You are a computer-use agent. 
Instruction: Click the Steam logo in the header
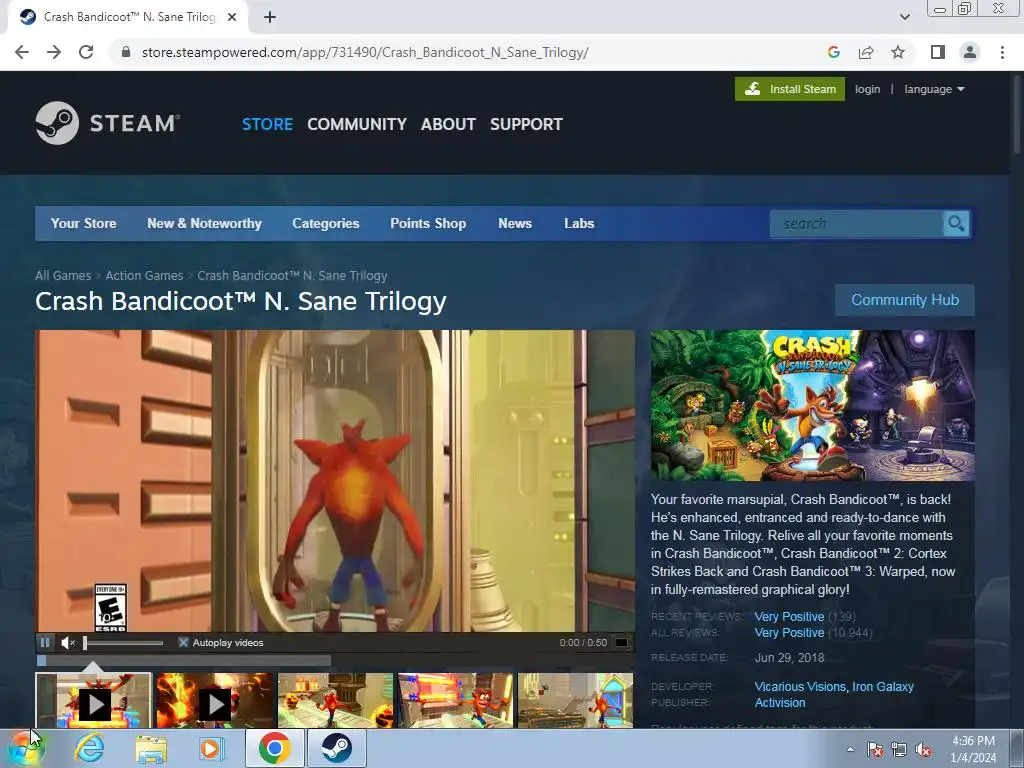coord(108,123)
